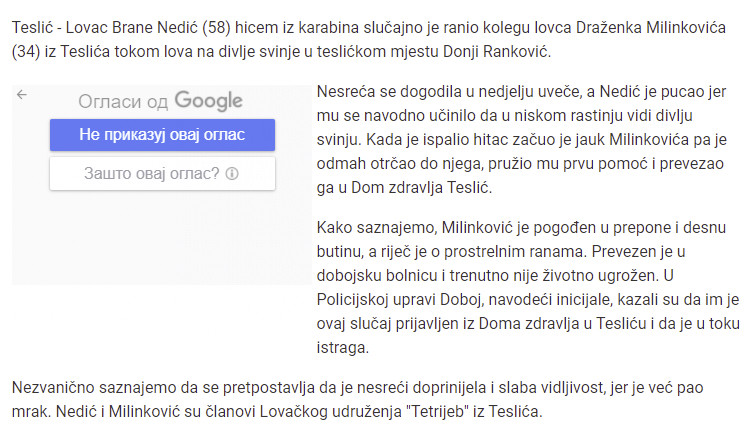This screenshot has width=751, height=429.
Task: Click the info icon beside "Зашто овај оглас?"
Action: [232, 173]
